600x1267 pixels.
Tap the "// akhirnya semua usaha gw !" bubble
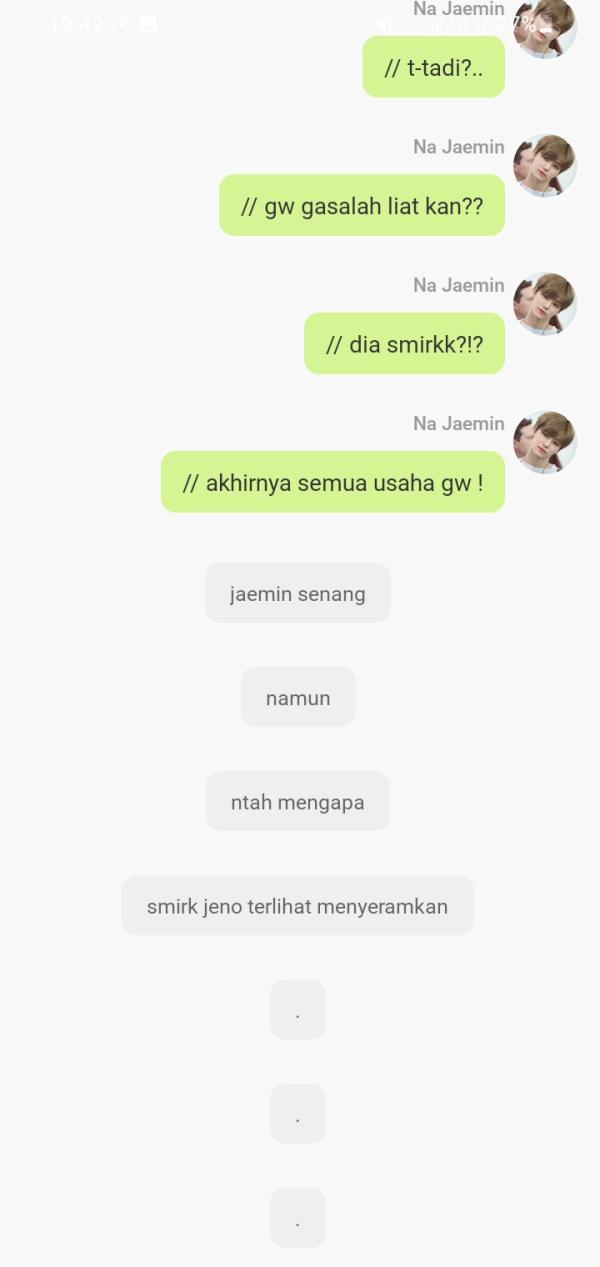click(333, 482)
